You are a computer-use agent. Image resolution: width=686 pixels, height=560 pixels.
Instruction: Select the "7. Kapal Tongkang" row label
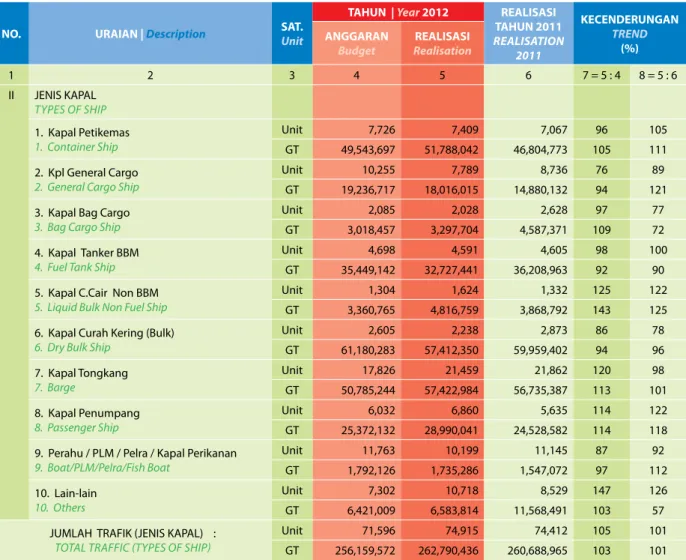(81, 373)
